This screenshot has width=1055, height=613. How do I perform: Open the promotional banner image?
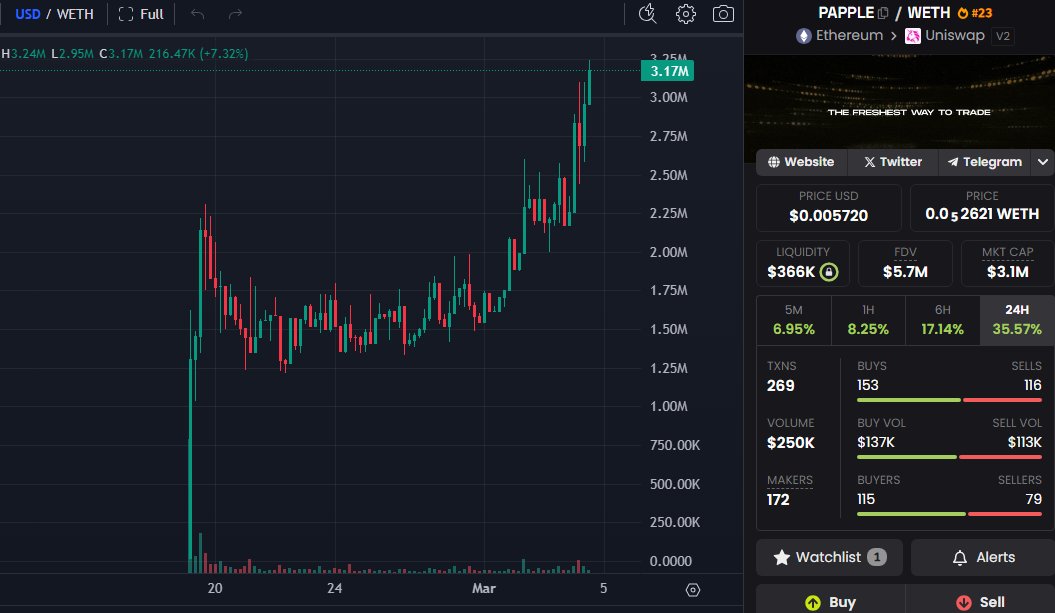[x=899, y=102]
